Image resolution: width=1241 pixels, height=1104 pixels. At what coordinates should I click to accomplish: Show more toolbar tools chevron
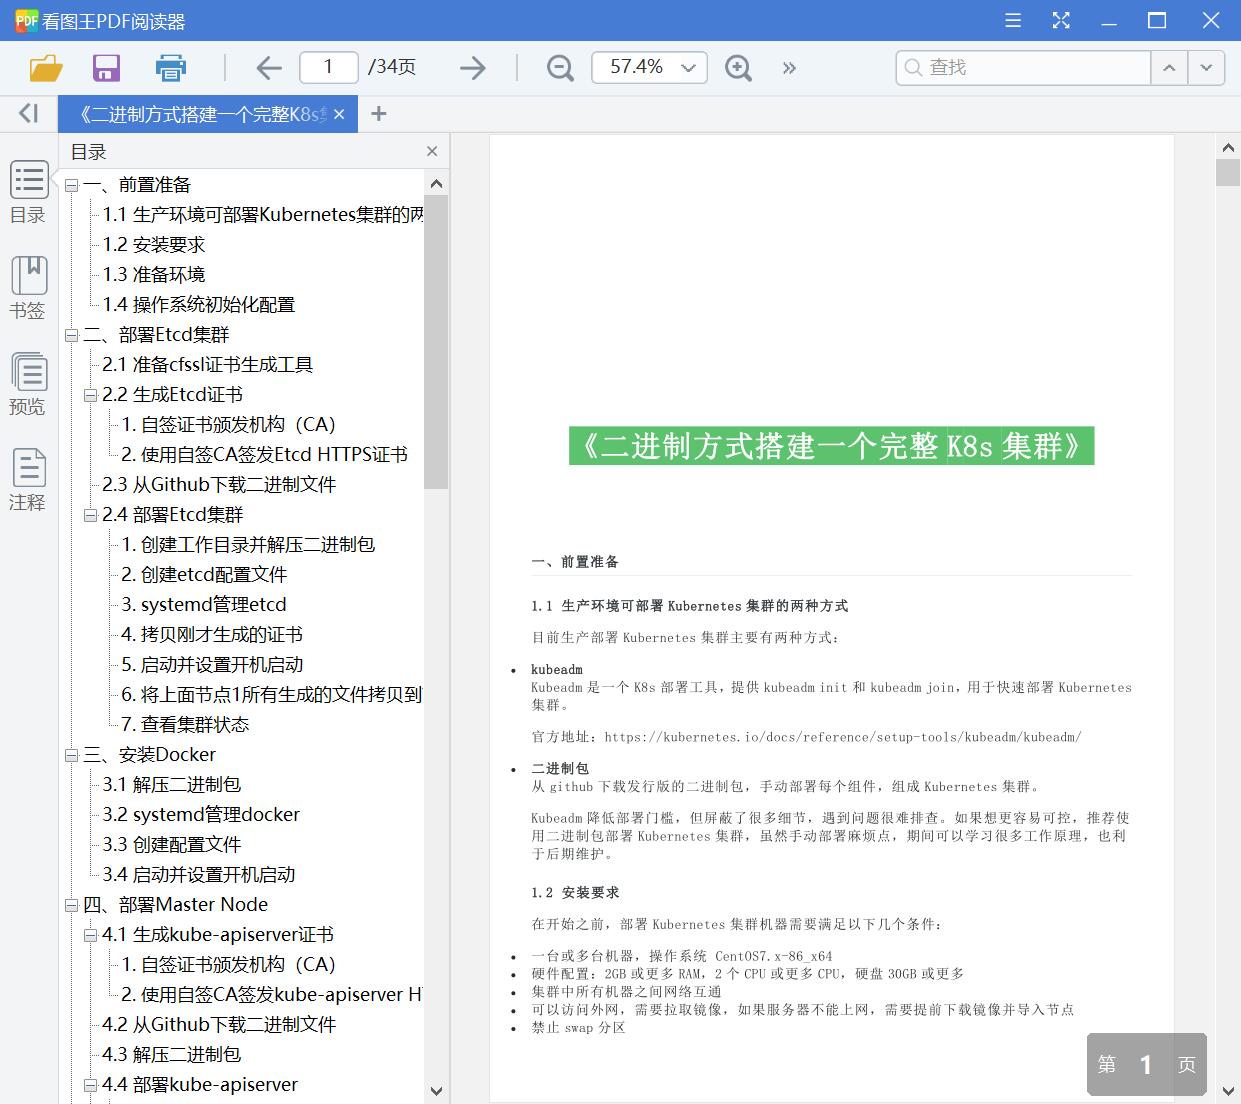[x=789, y=68]
